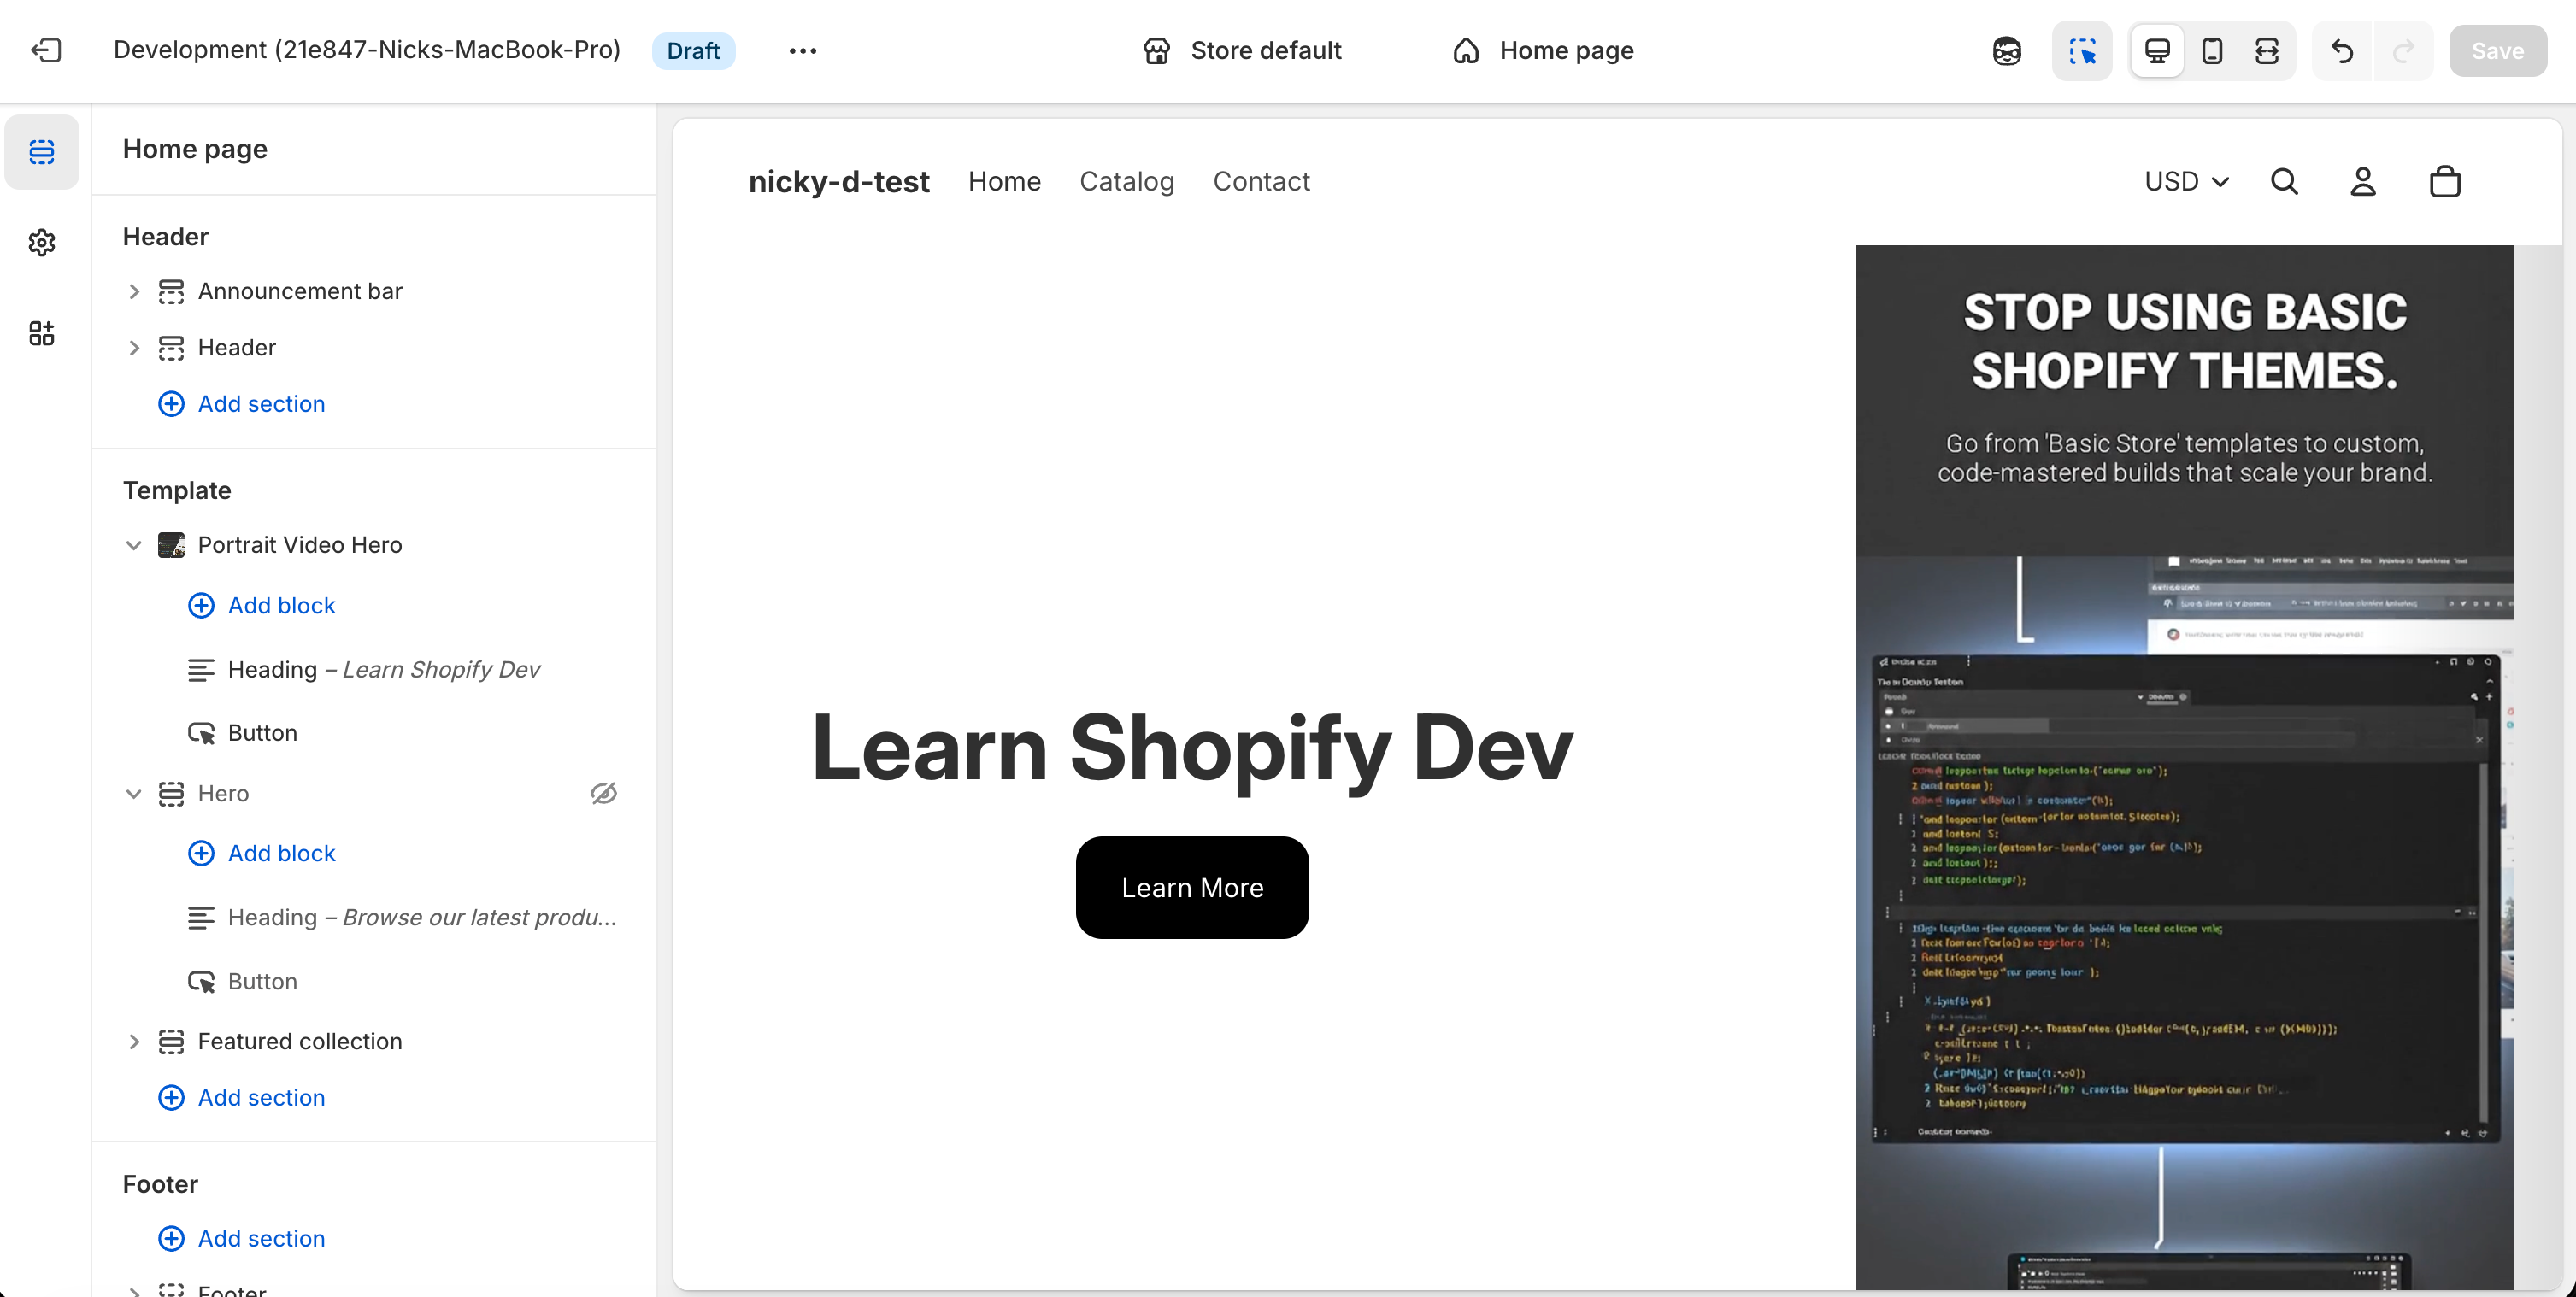Open the three-dot more actions menu
The height and width of the screenshot is (1297, 2576).
click(802, 50)
